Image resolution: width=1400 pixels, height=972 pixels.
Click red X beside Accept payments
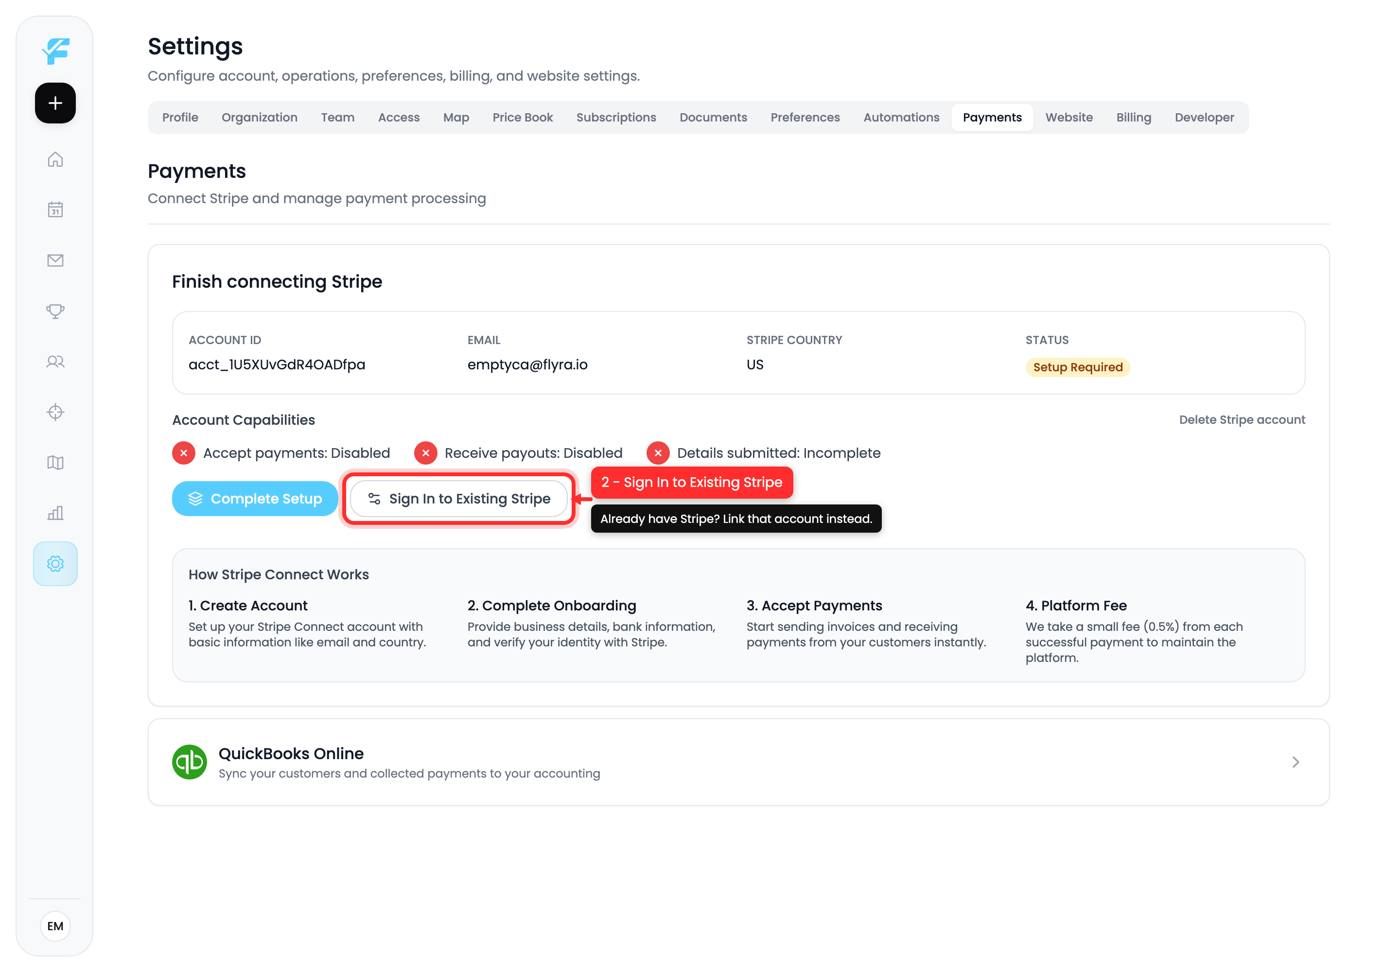click(x=184, y=453)
